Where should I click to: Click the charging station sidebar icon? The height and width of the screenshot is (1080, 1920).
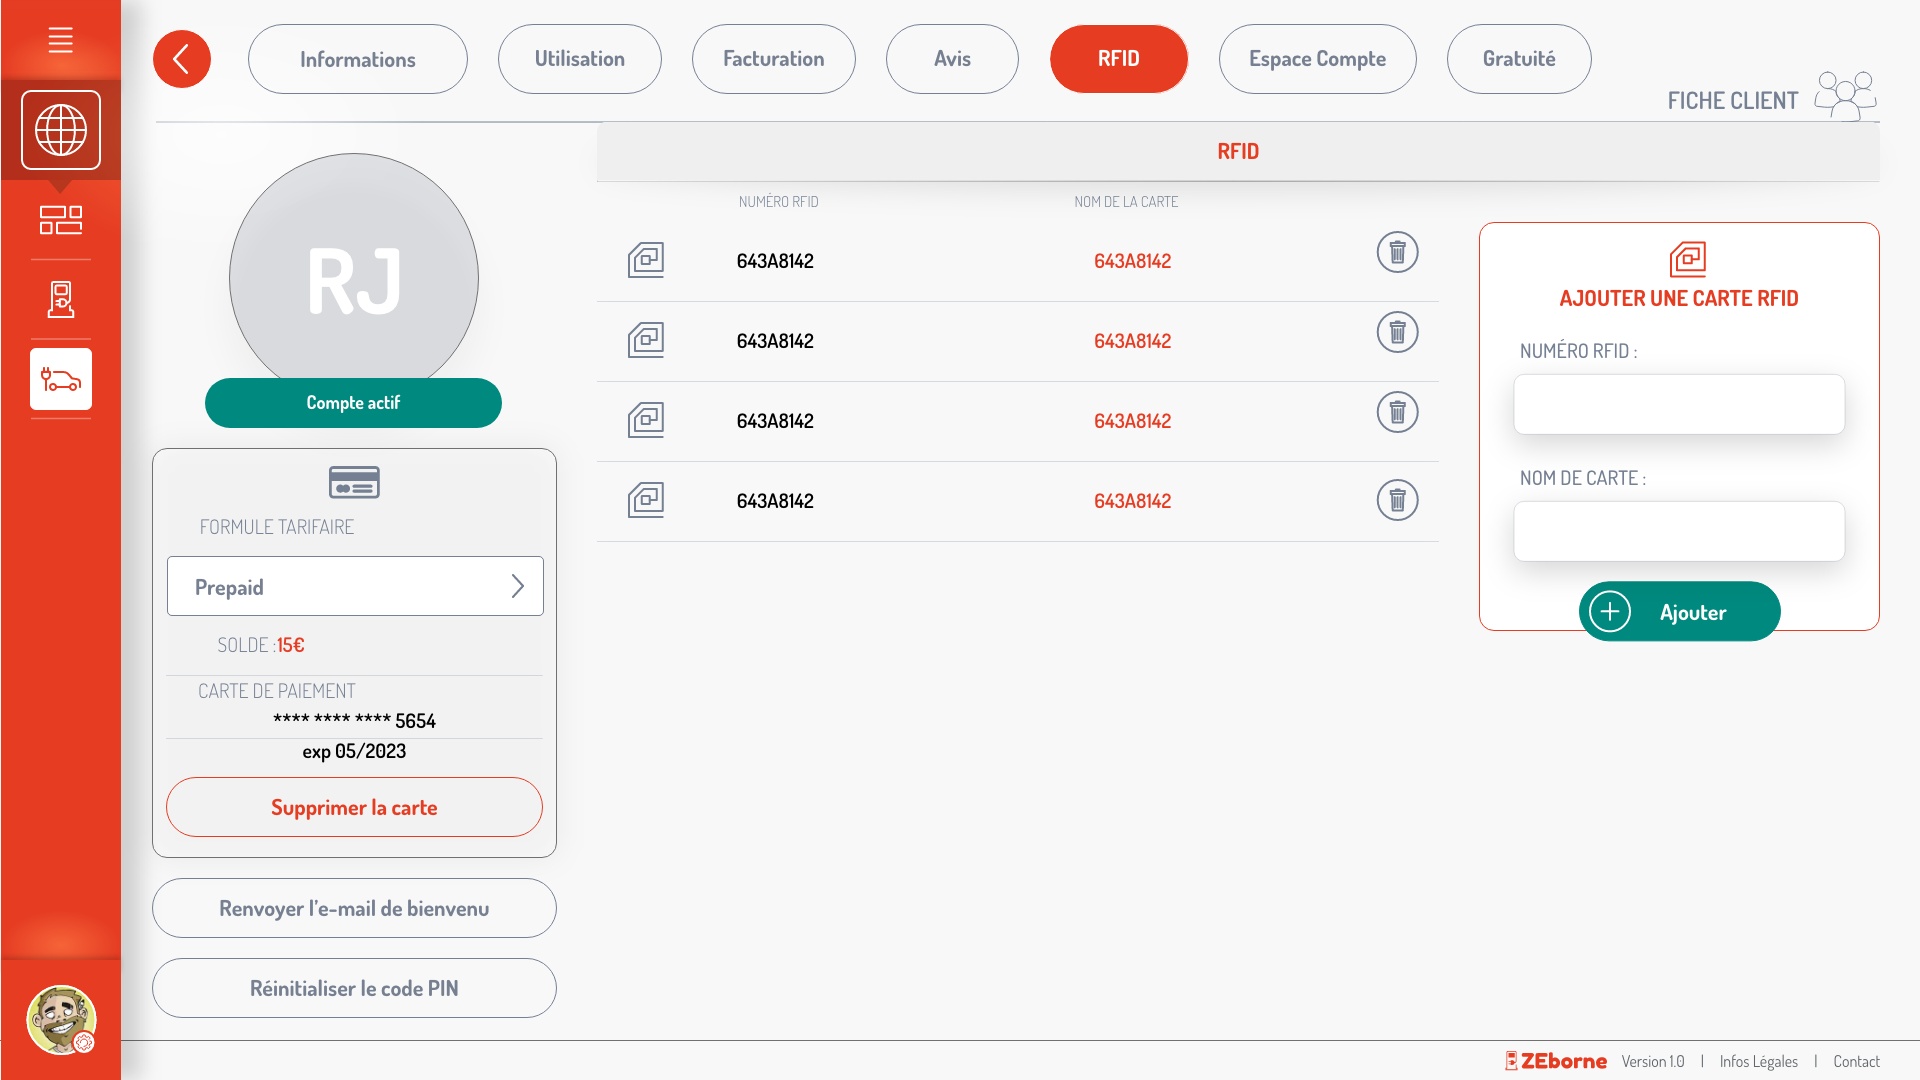(x=60, y=299)
